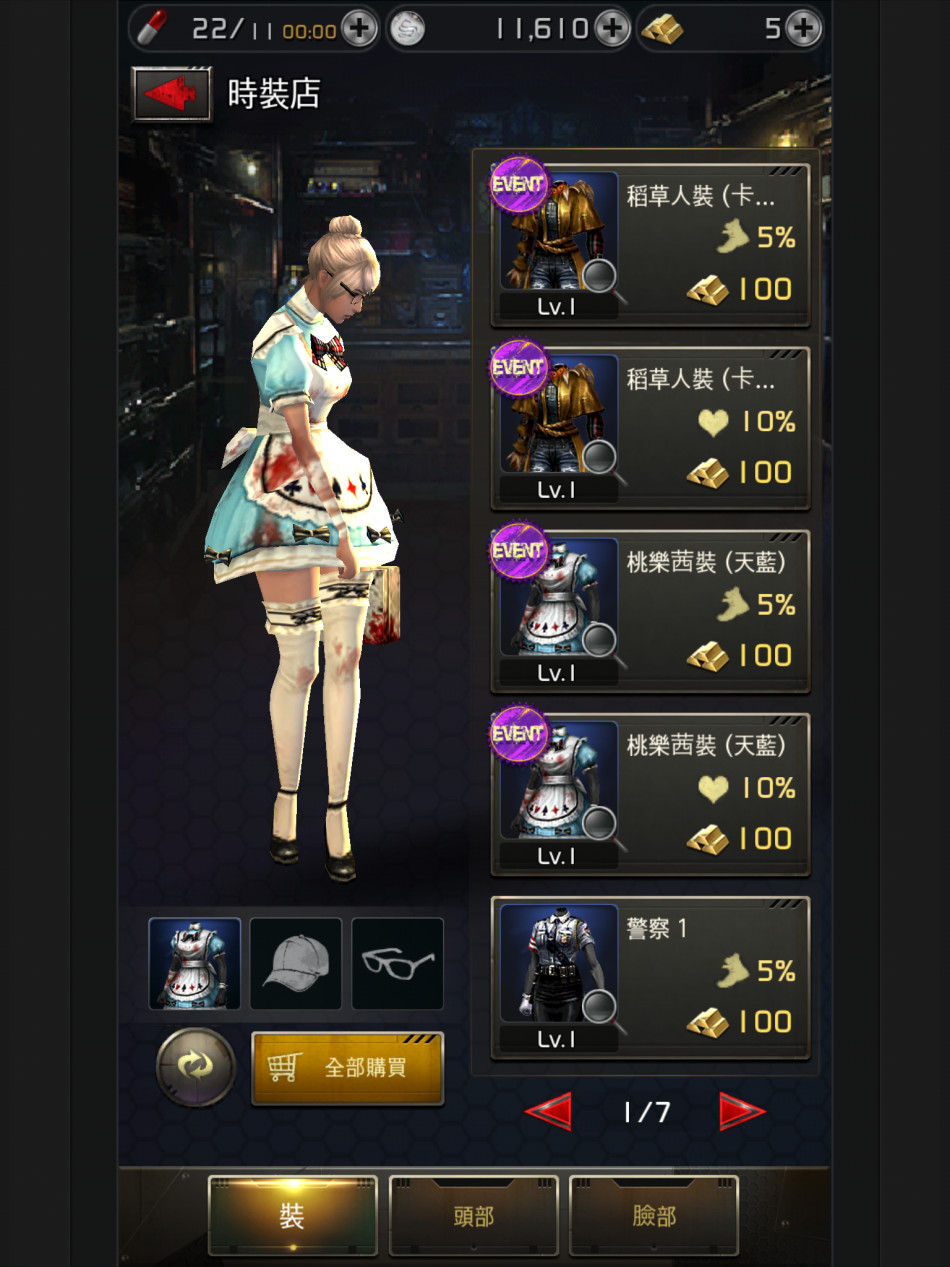
Task: Add silver coins with the plus button
Action: [x=612, y=29]
